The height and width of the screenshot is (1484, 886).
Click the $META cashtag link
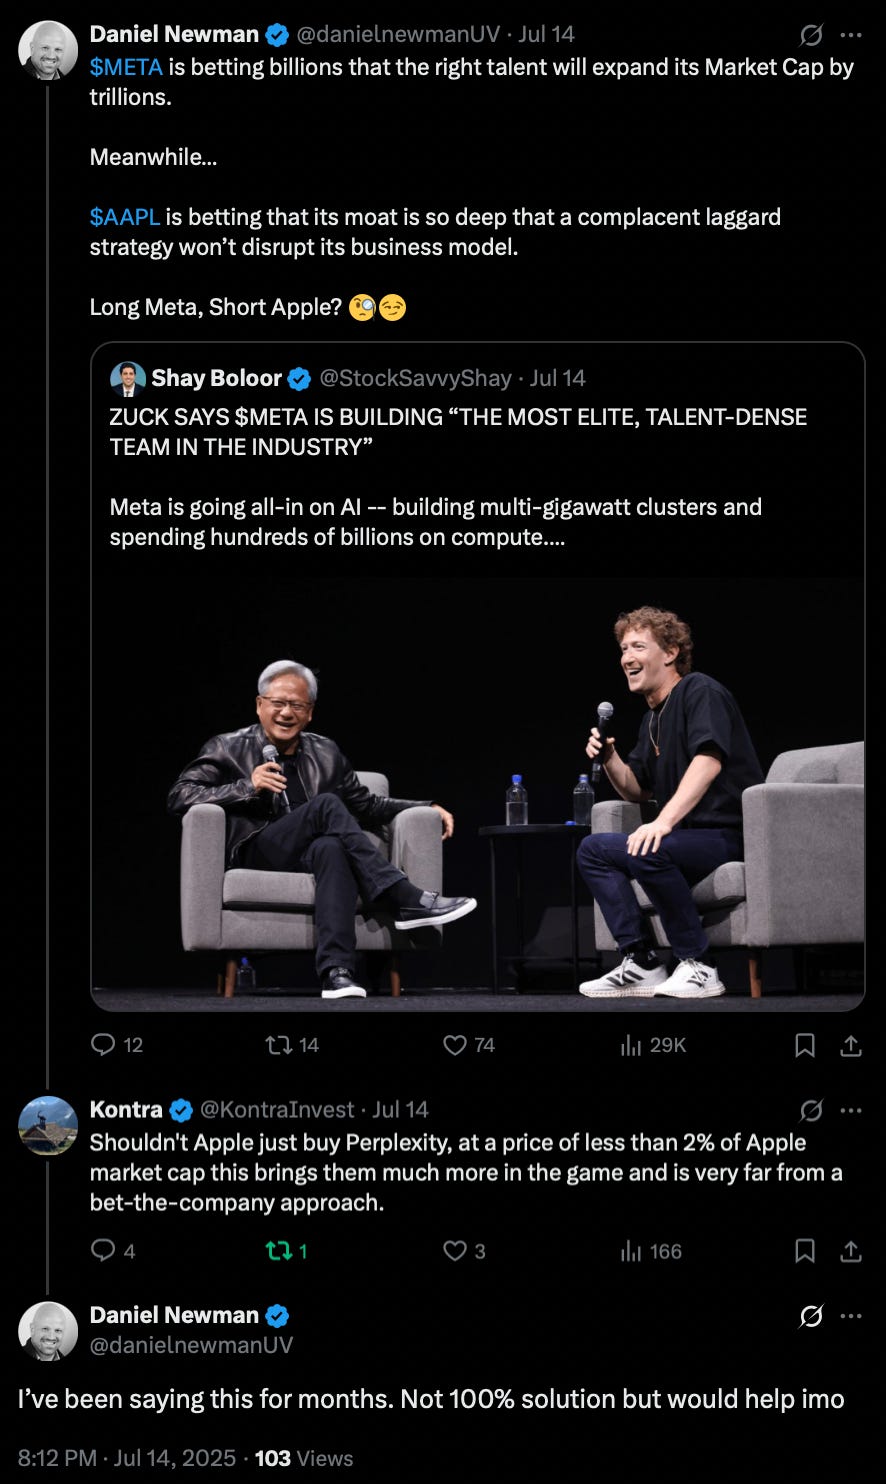pos(126,68)
